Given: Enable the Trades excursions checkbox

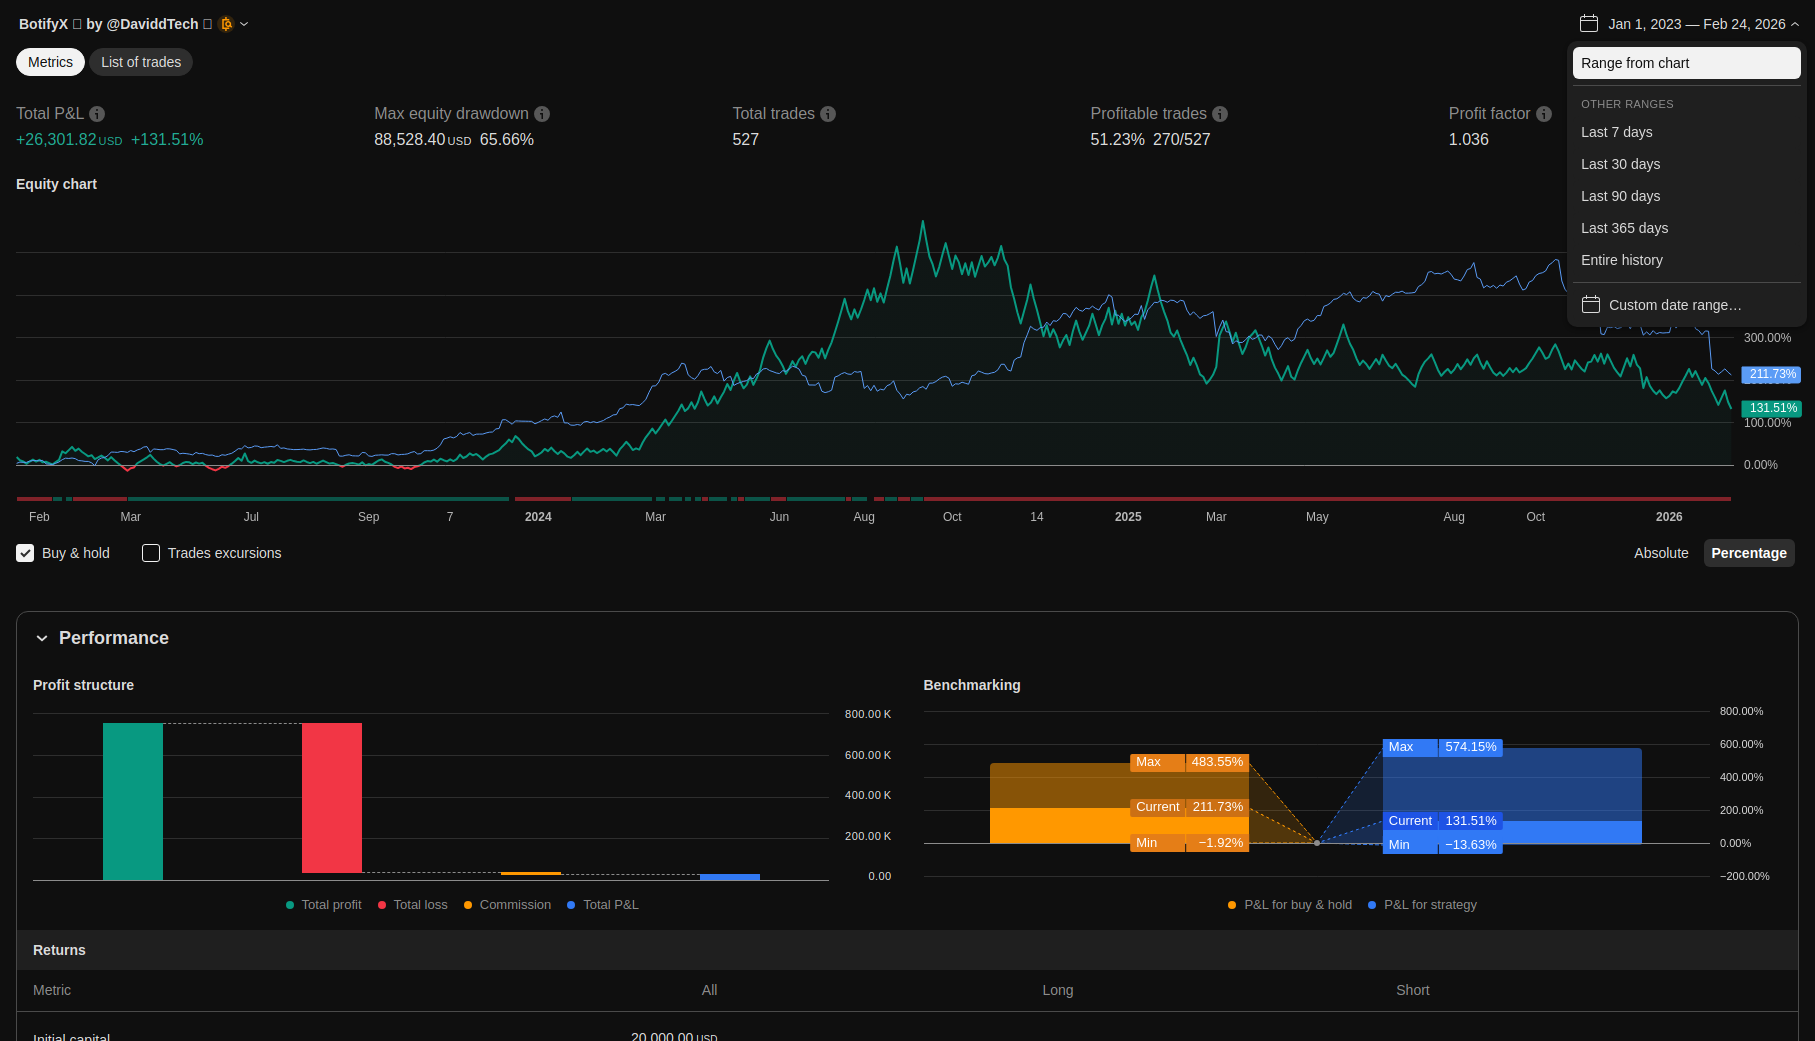Looking at the screenshot, I should coord(151,553).
